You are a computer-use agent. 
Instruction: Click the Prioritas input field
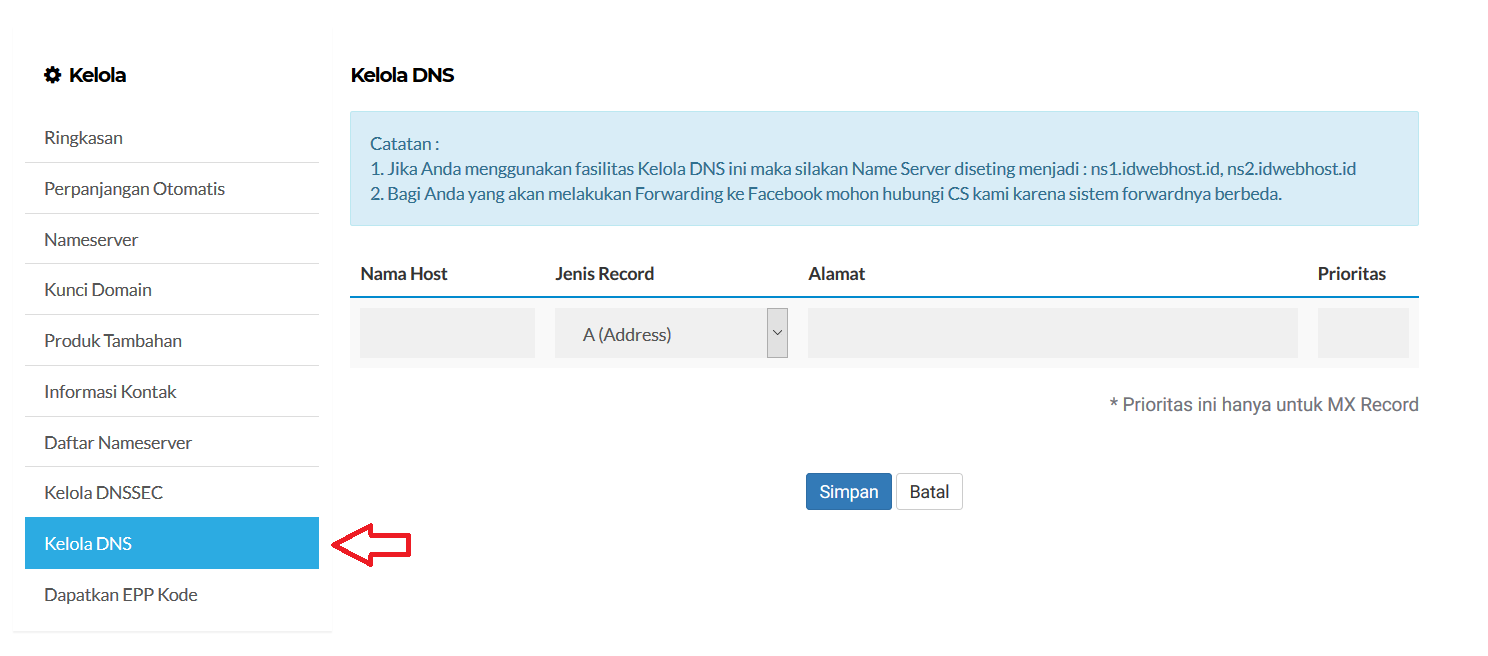point(1363,332)
